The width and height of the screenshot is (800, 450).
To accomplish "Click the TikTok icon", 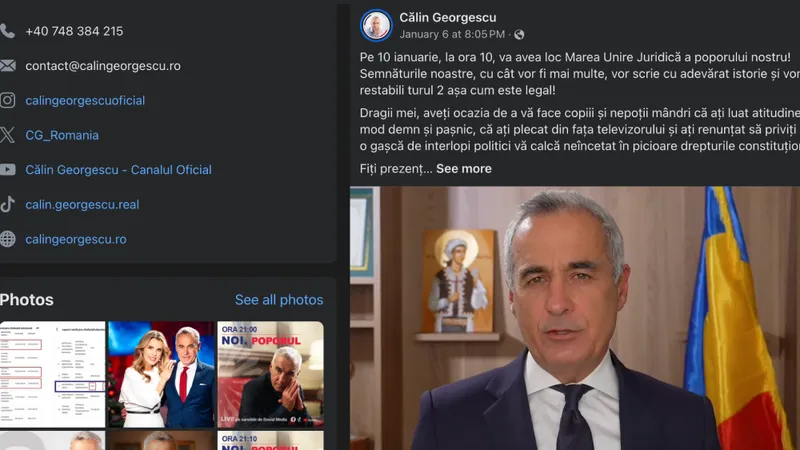I will 7,205.
